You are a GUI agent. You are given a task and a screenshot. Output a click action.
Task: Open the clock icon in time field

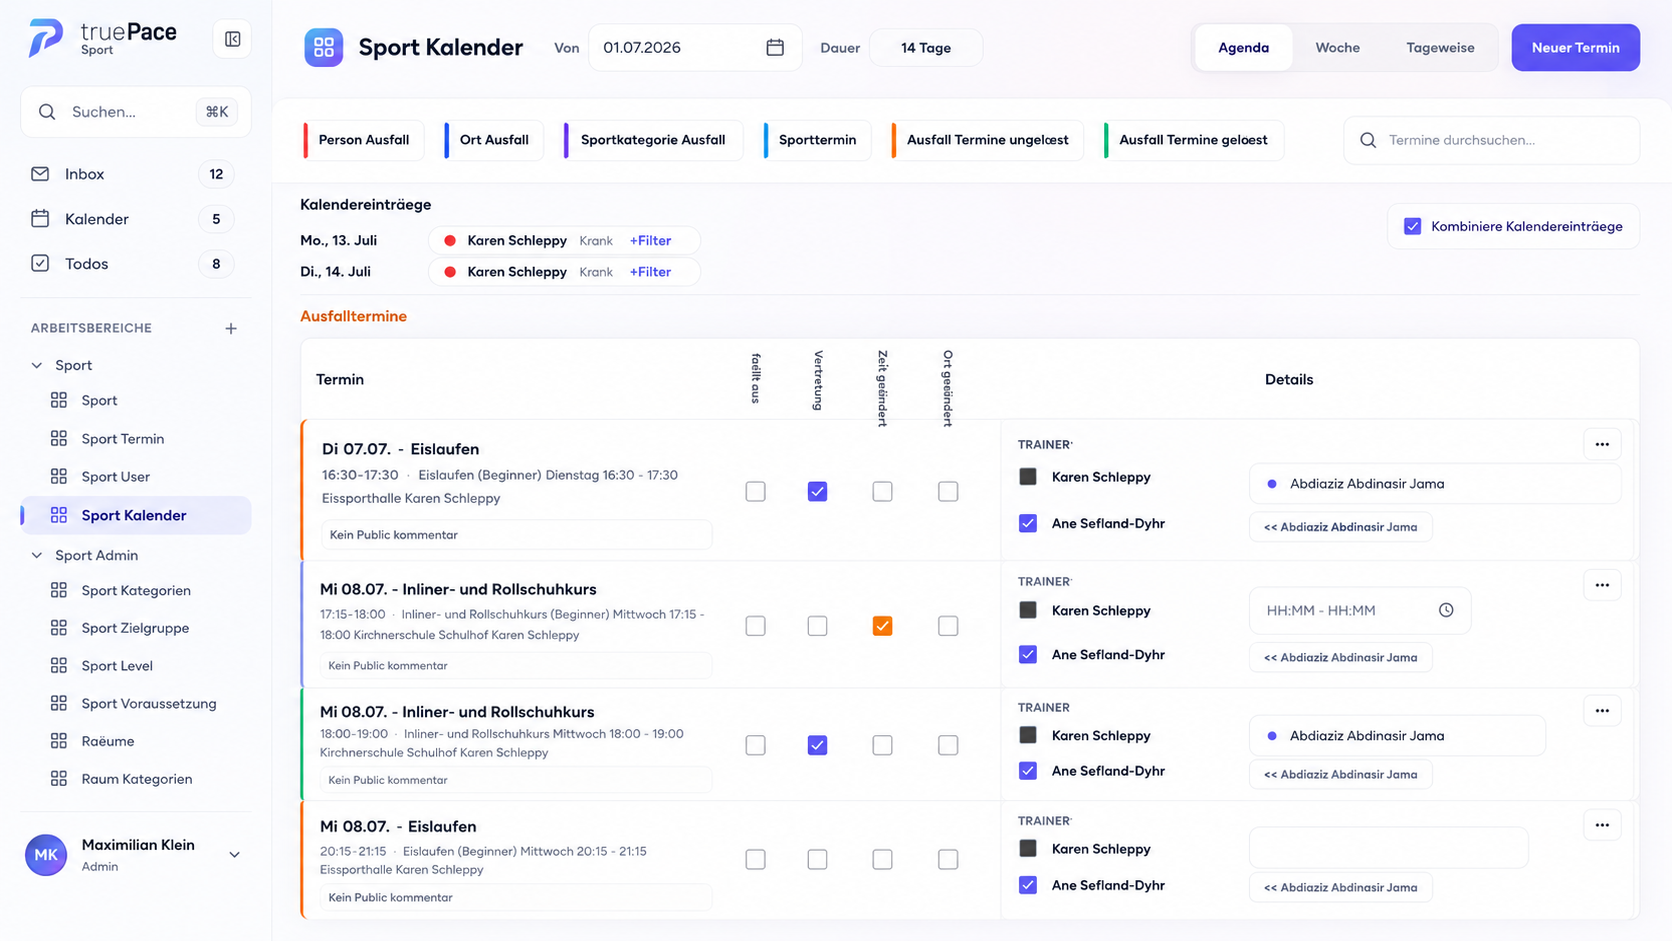[1446, 610]
